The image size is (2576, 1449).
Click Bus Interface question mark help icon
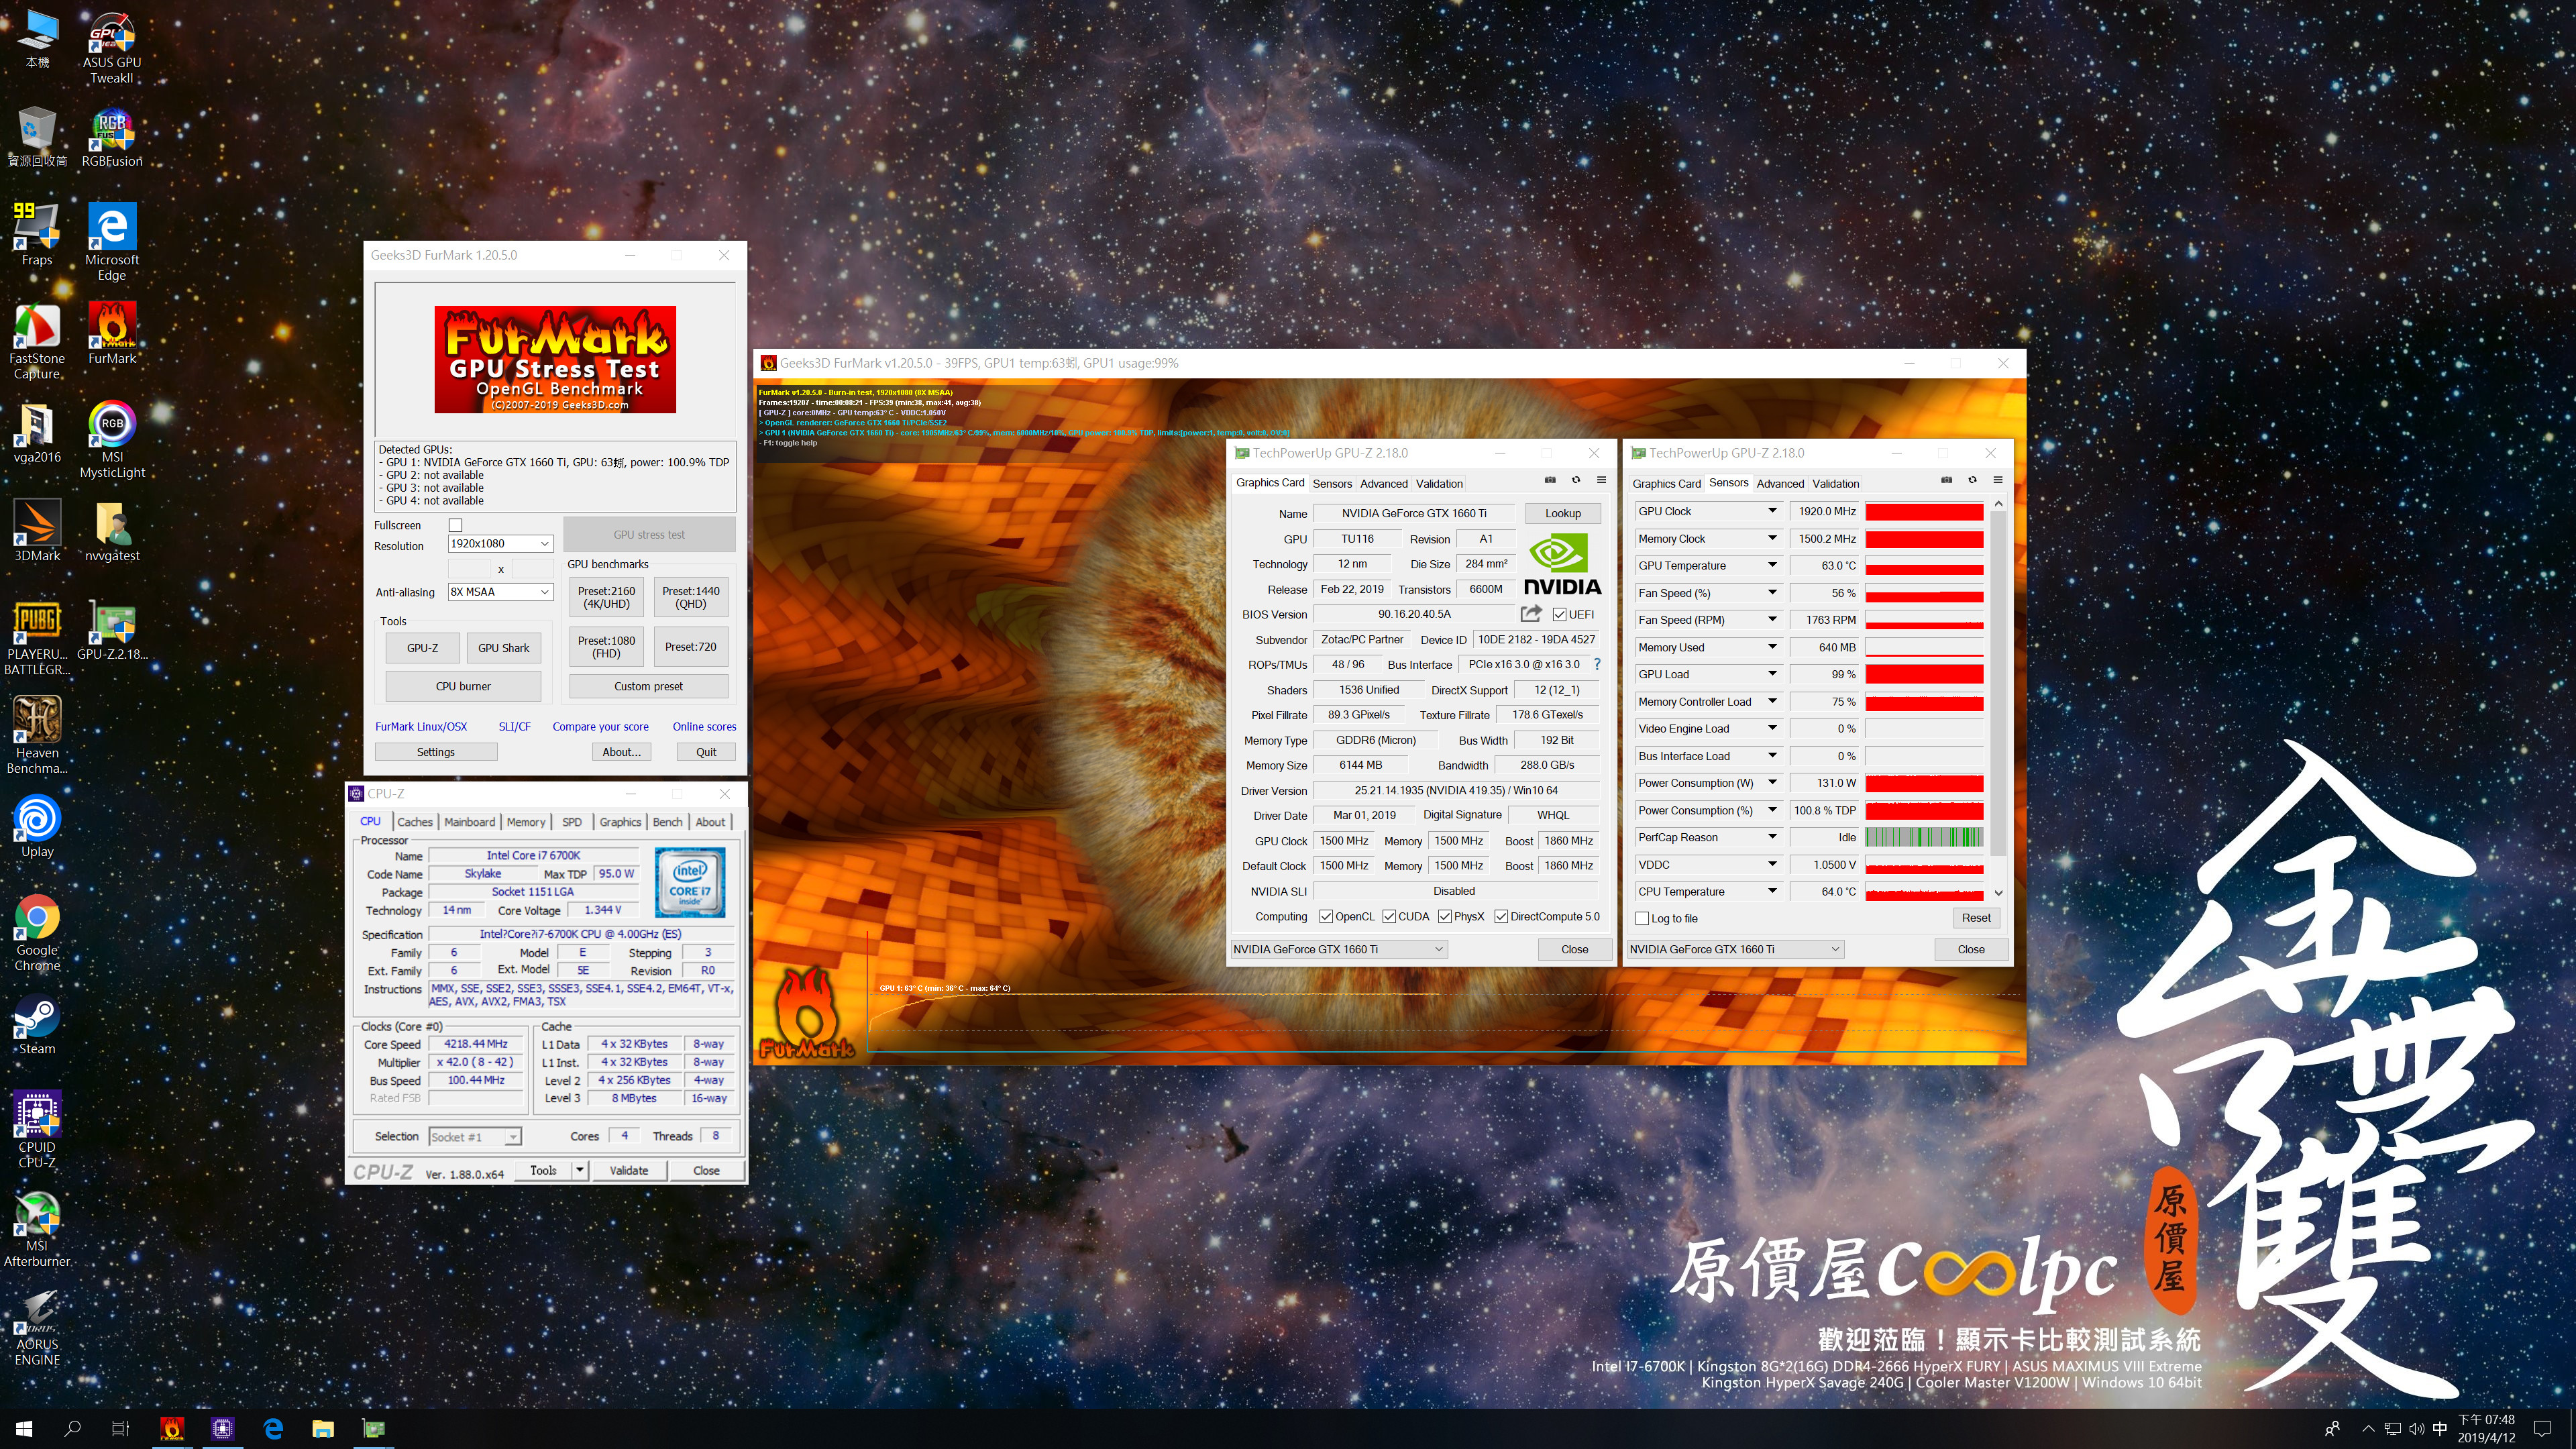pyautogui.click(x=1597, y=664)
